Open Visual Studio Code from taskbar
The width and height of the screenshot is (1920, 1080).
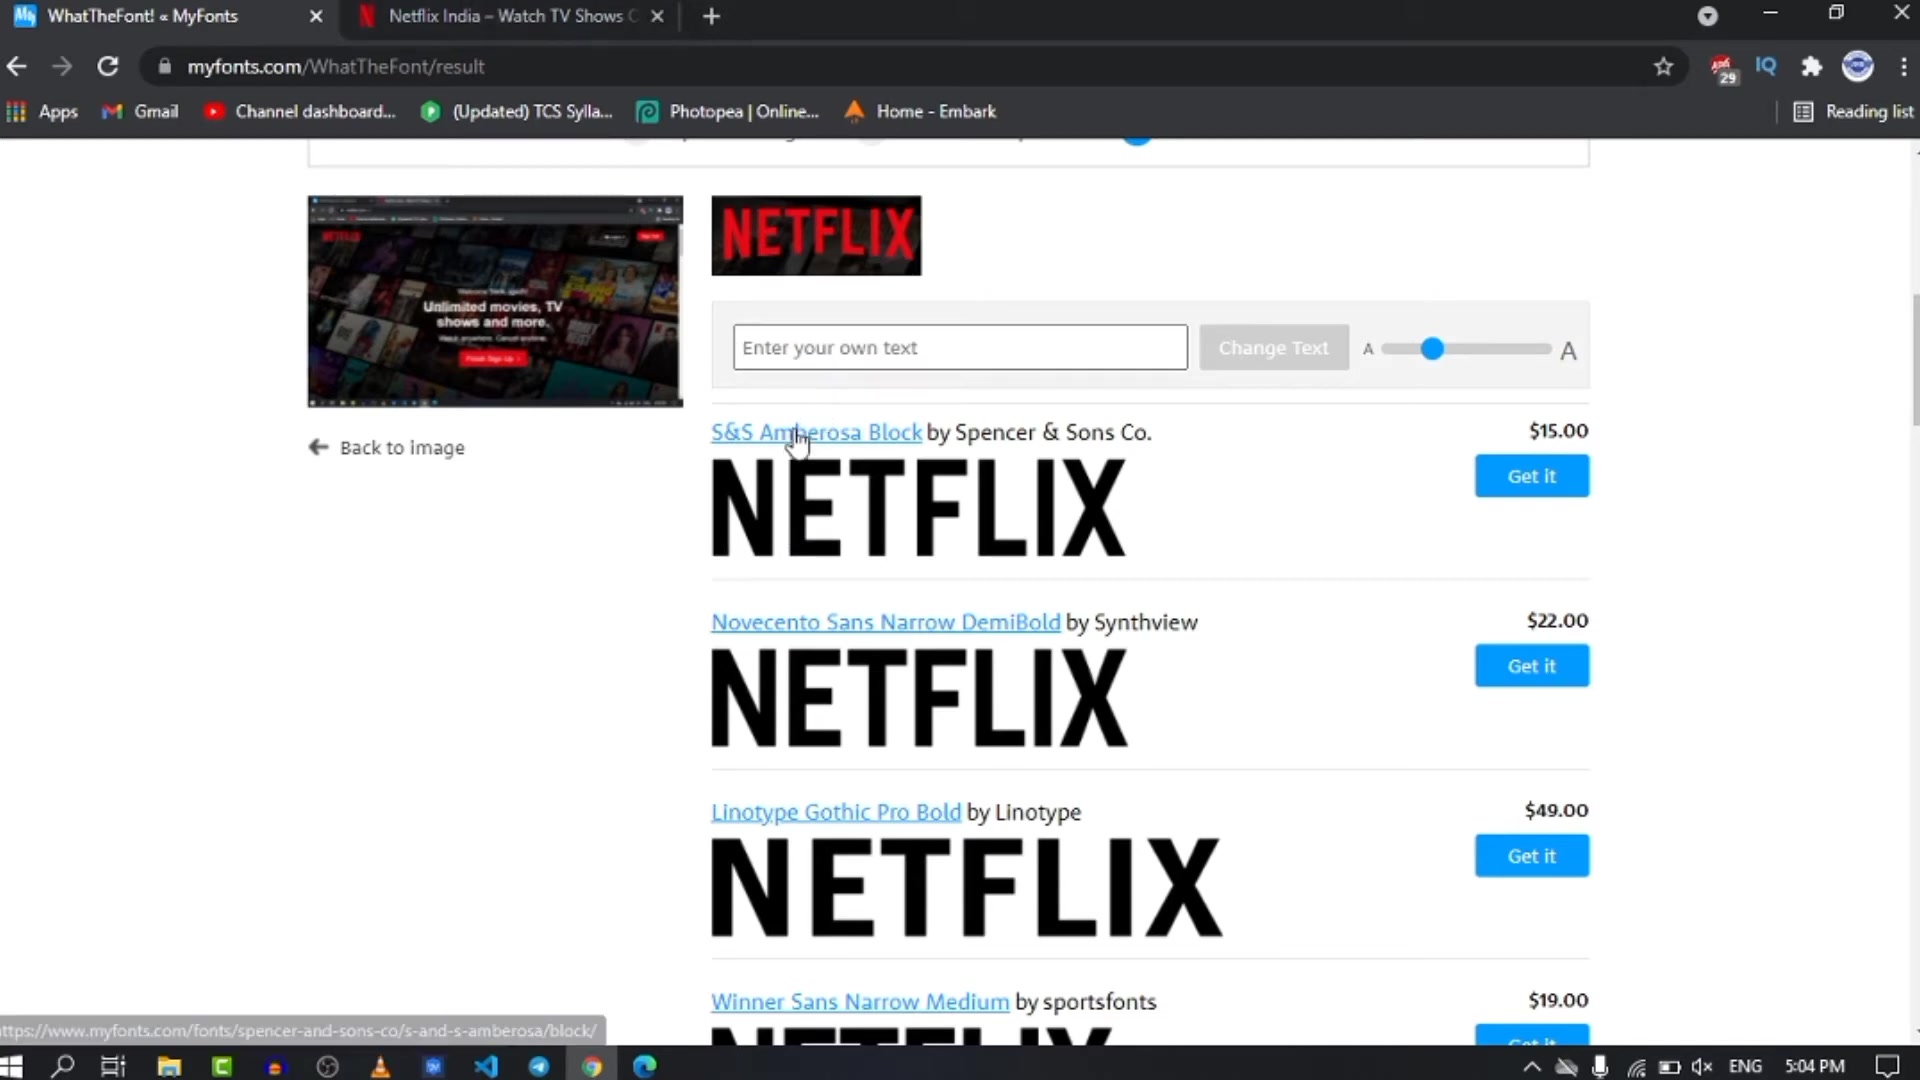[486, 1066]
